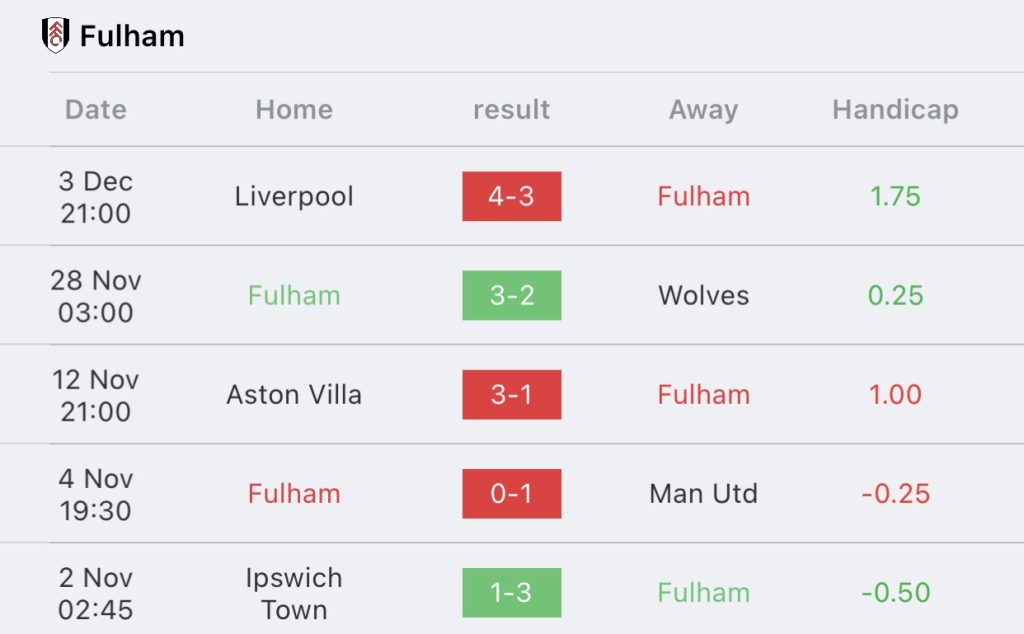Click the Ipswich Town team name
Image resolution: width=1024 pixels, height=634 pixels.
coord(294,594)
